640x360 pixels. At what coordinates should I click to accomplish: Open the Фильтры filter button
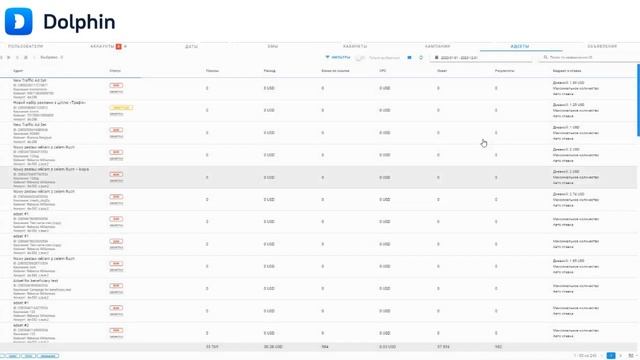pos(338,58)
